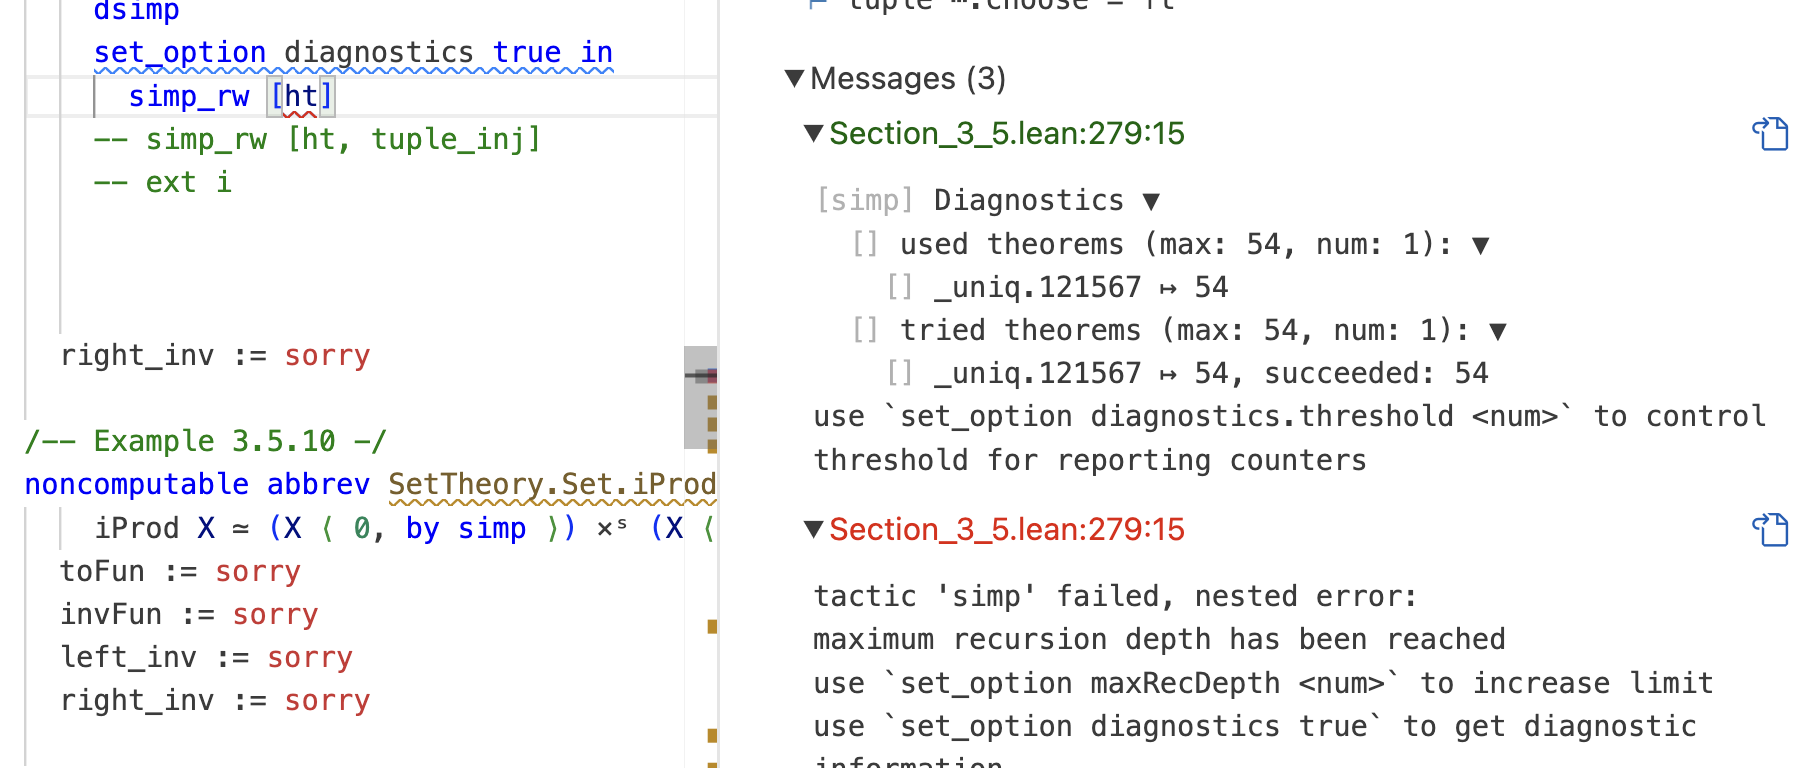The width and height of the screenshot is (1812, 768).
Task: Place cursor on 'ht' in simp_rw [ht]
Action: [301, 96]
